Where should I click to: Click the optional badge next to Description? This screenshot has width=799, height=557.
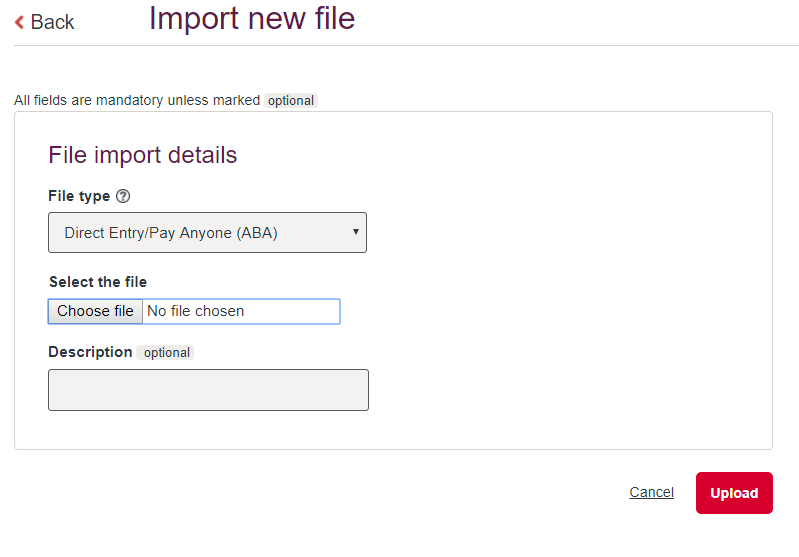(166, 353)
